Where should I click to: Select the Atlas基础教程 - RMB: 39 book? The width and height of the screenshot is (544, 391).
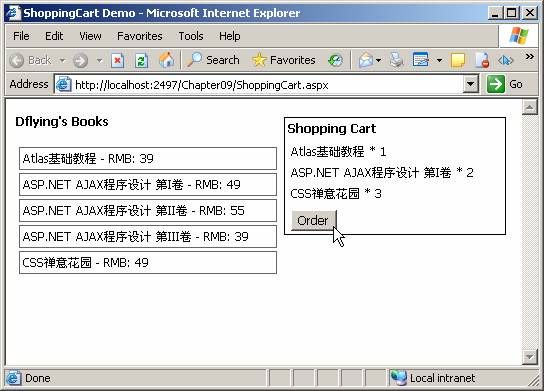(x=148, y=159)
